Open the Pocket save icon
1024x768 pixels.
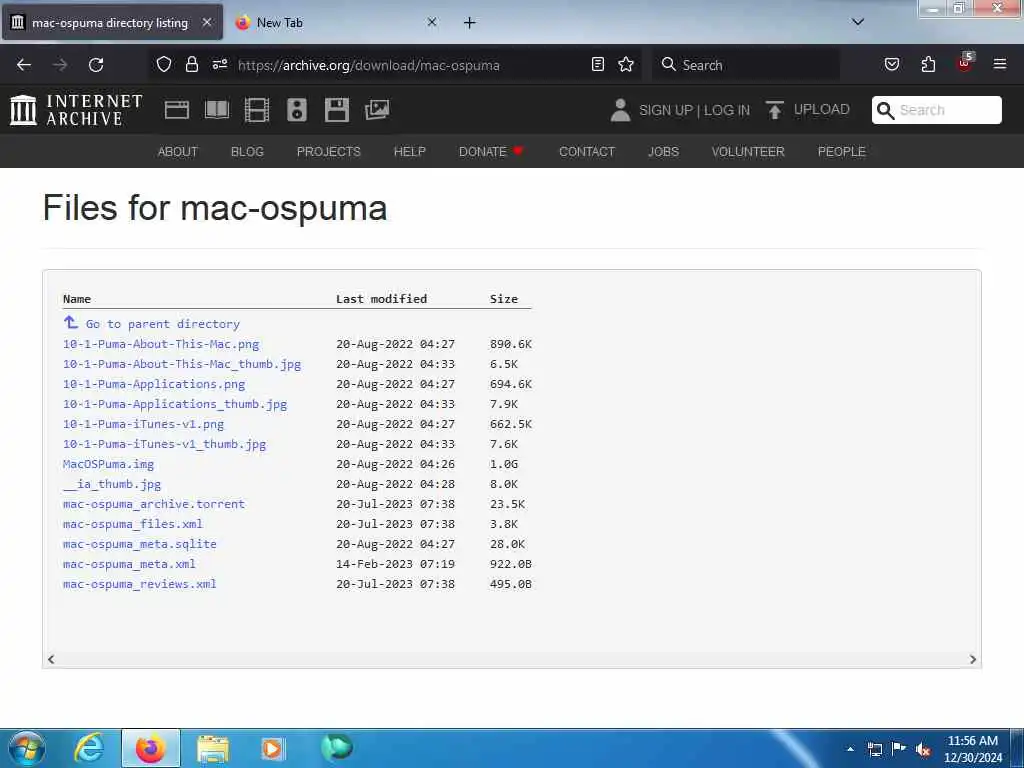pyautogui.click(x=892, y=64)
